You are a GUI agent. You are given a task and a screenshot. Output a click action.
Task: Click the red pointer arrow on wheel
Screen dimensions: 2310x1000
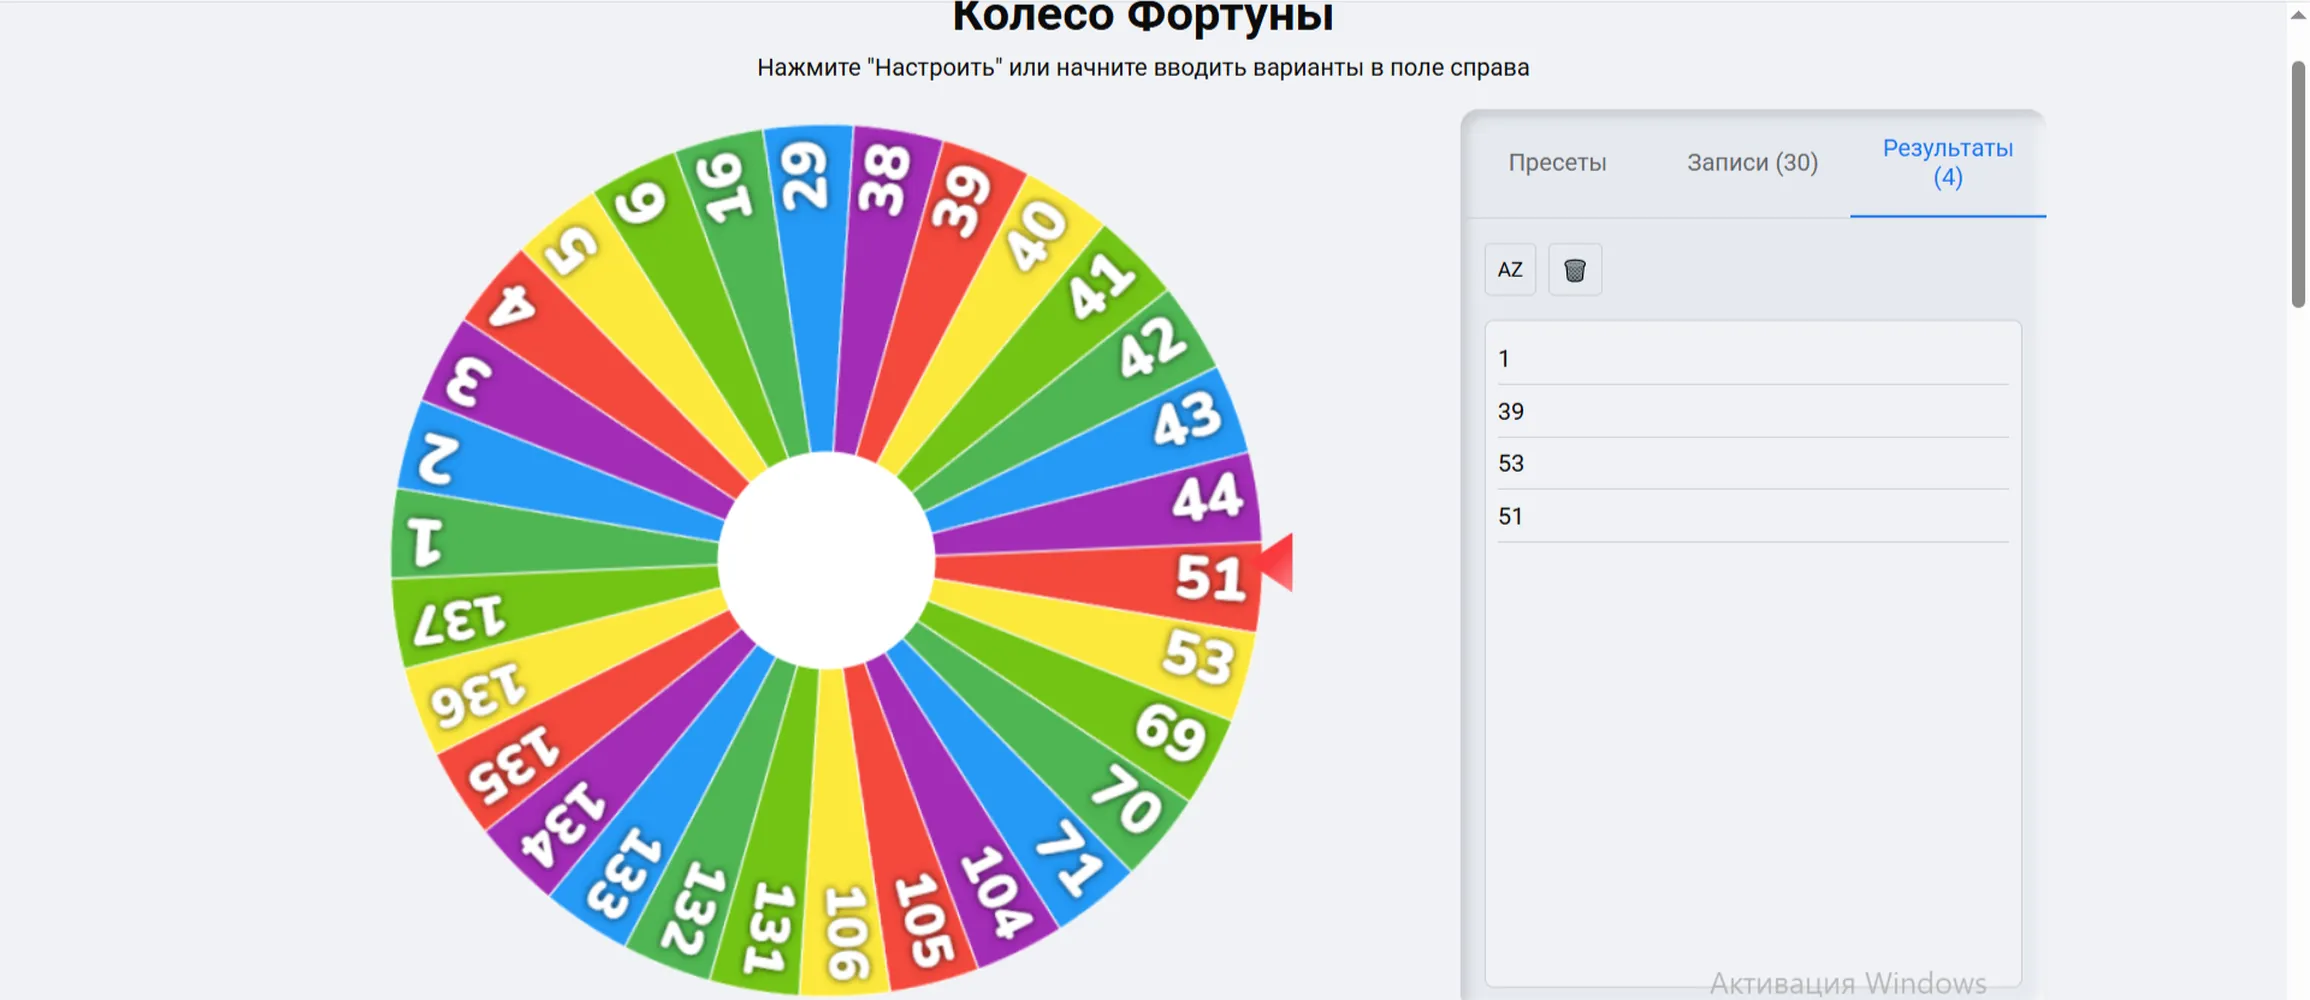(1277, 562)
